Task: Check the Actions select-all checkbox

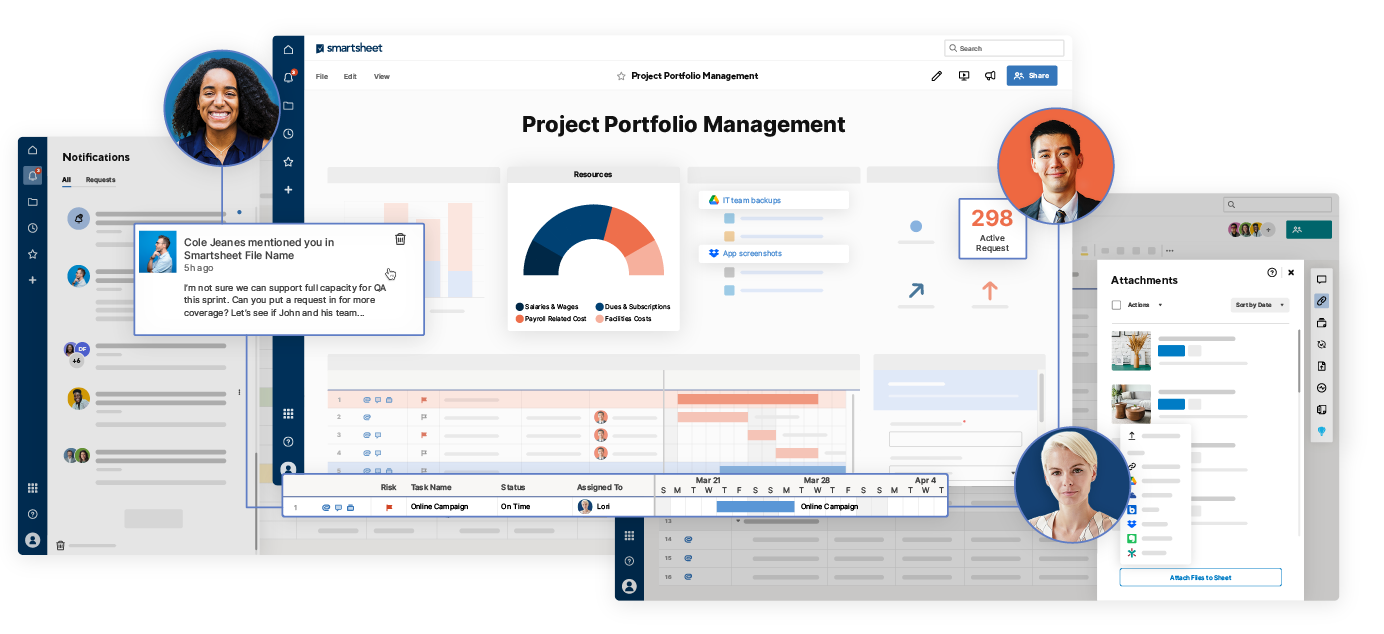Action: pos(1116,305)
